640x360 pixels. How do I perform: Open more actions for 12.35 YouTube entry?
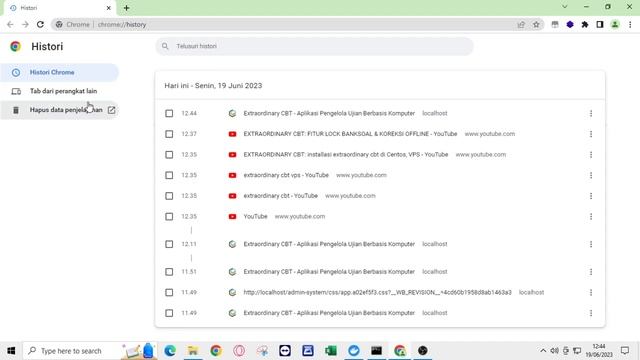[x=591, y=216]
